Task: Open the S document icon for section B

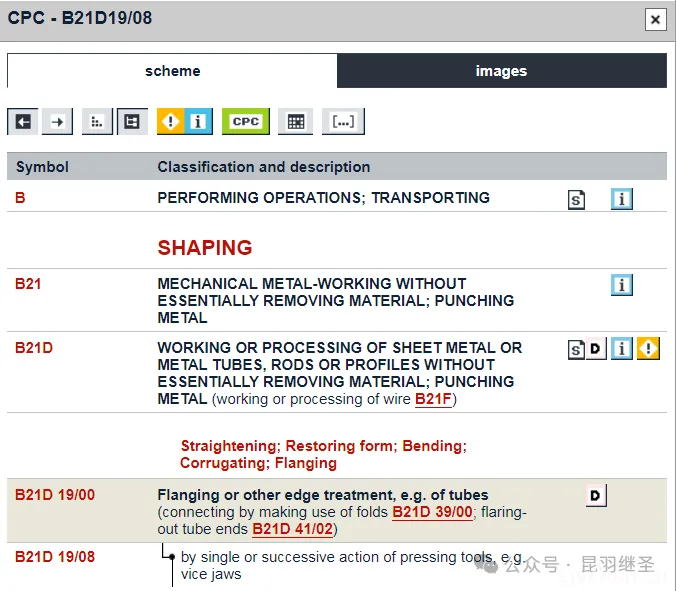Action: 577,199
